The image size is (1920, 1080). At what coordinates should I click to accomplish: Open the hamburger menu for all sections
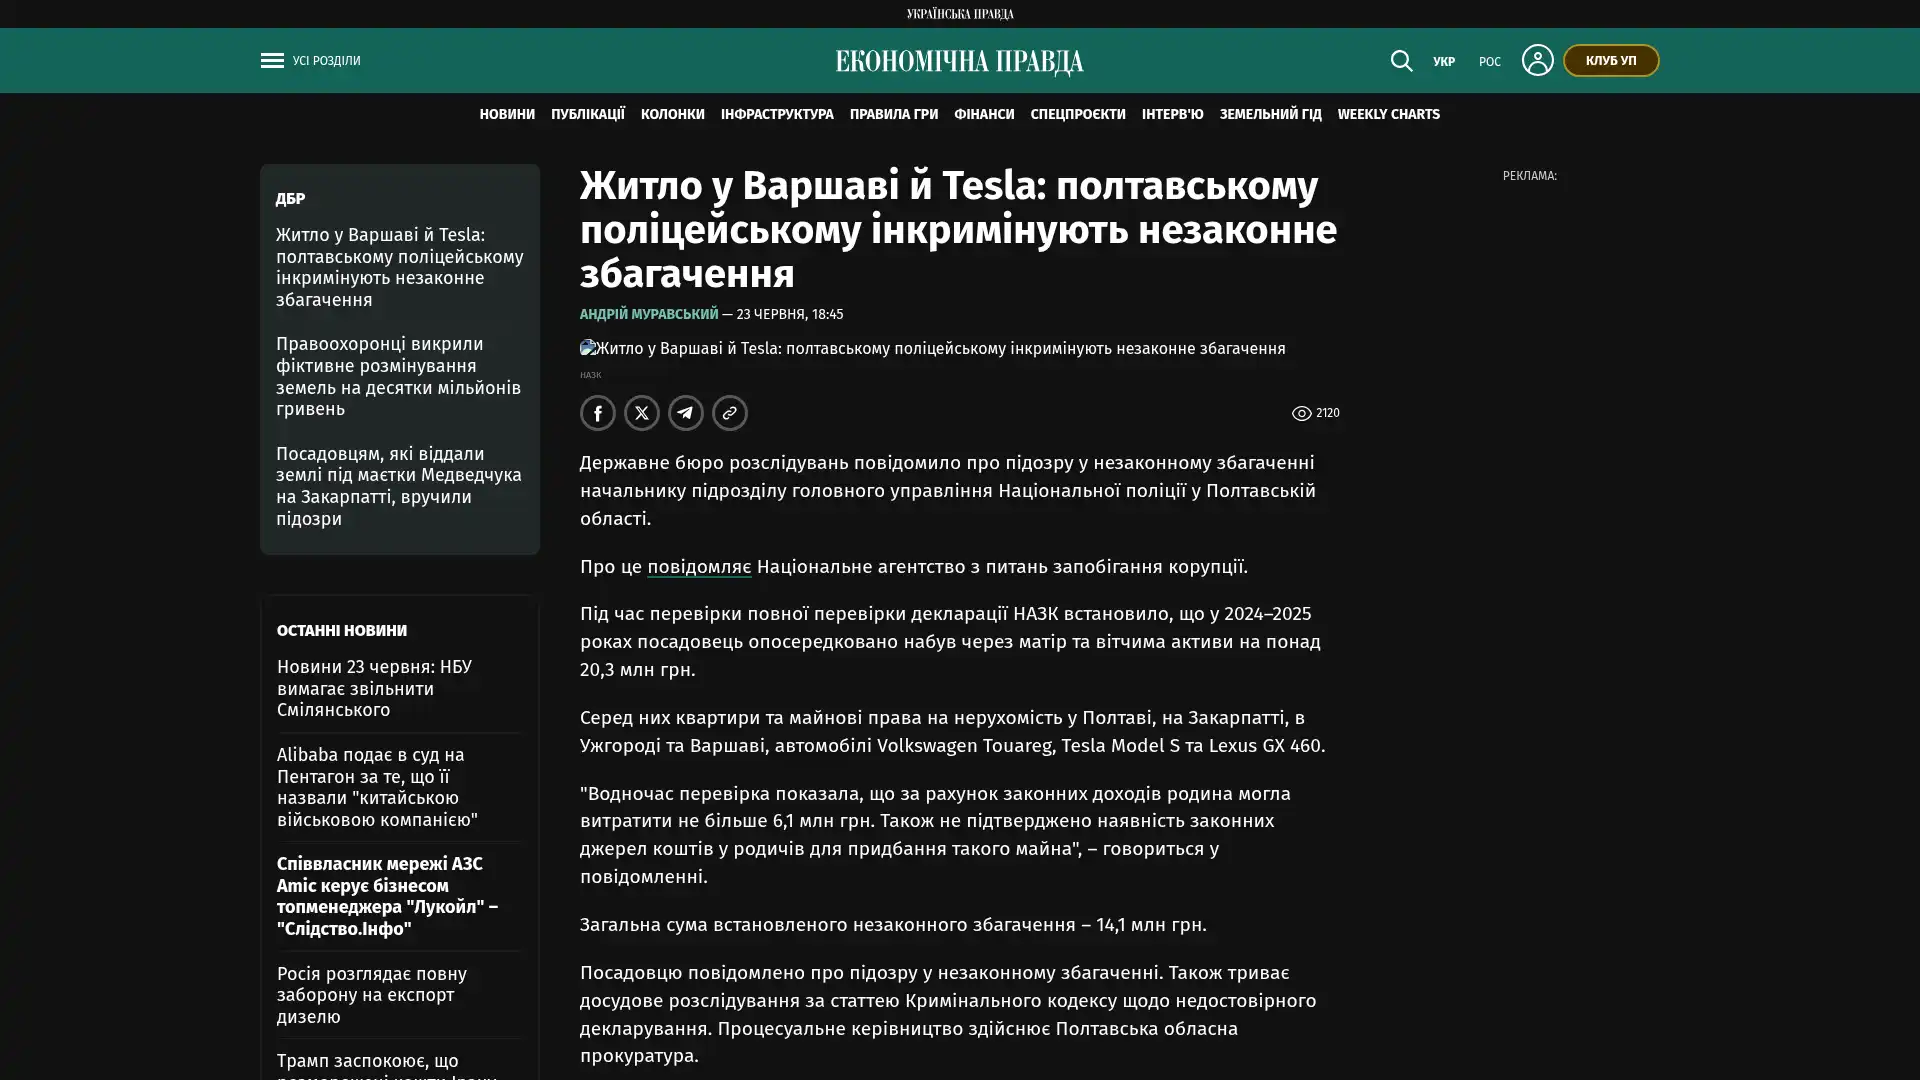pyautogui.click(x=272, y=61)
